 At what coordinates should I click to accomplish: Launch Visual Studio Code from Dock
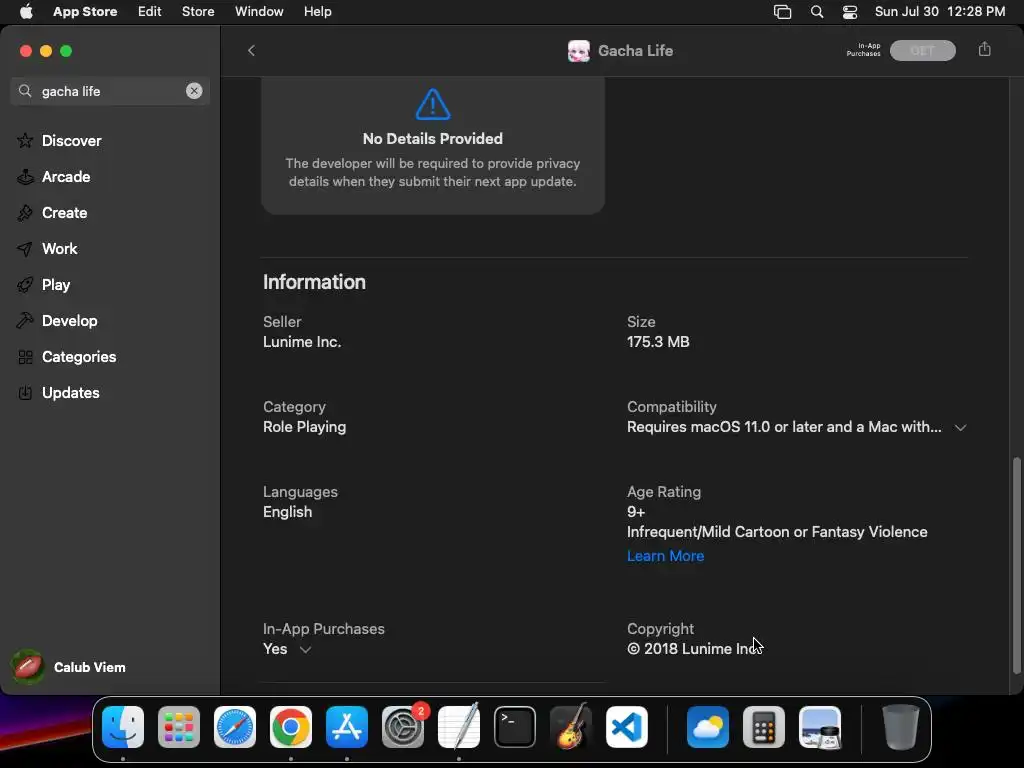(627, 727)
